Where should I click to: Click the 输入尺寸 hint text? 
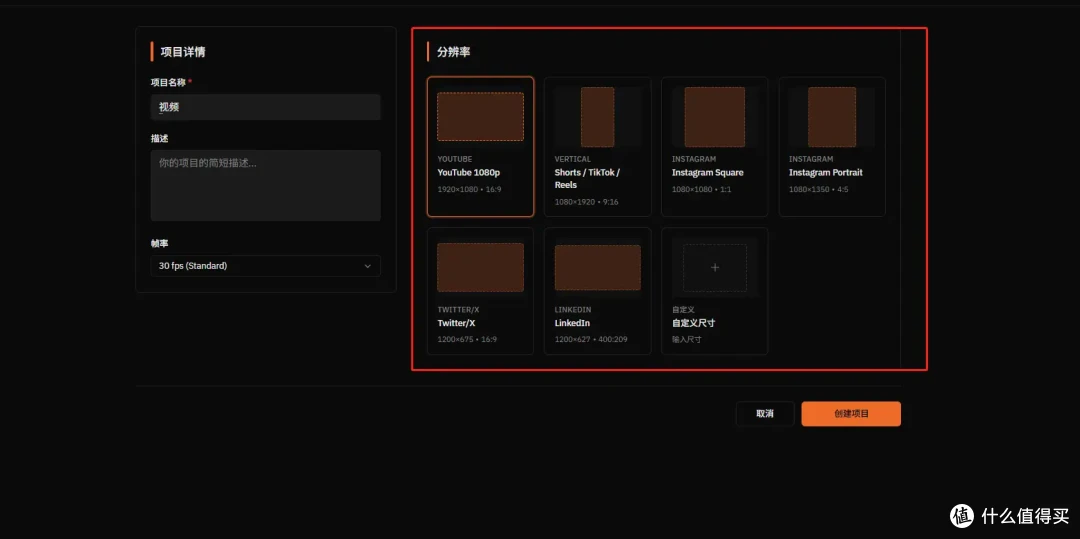click(687, 339)
